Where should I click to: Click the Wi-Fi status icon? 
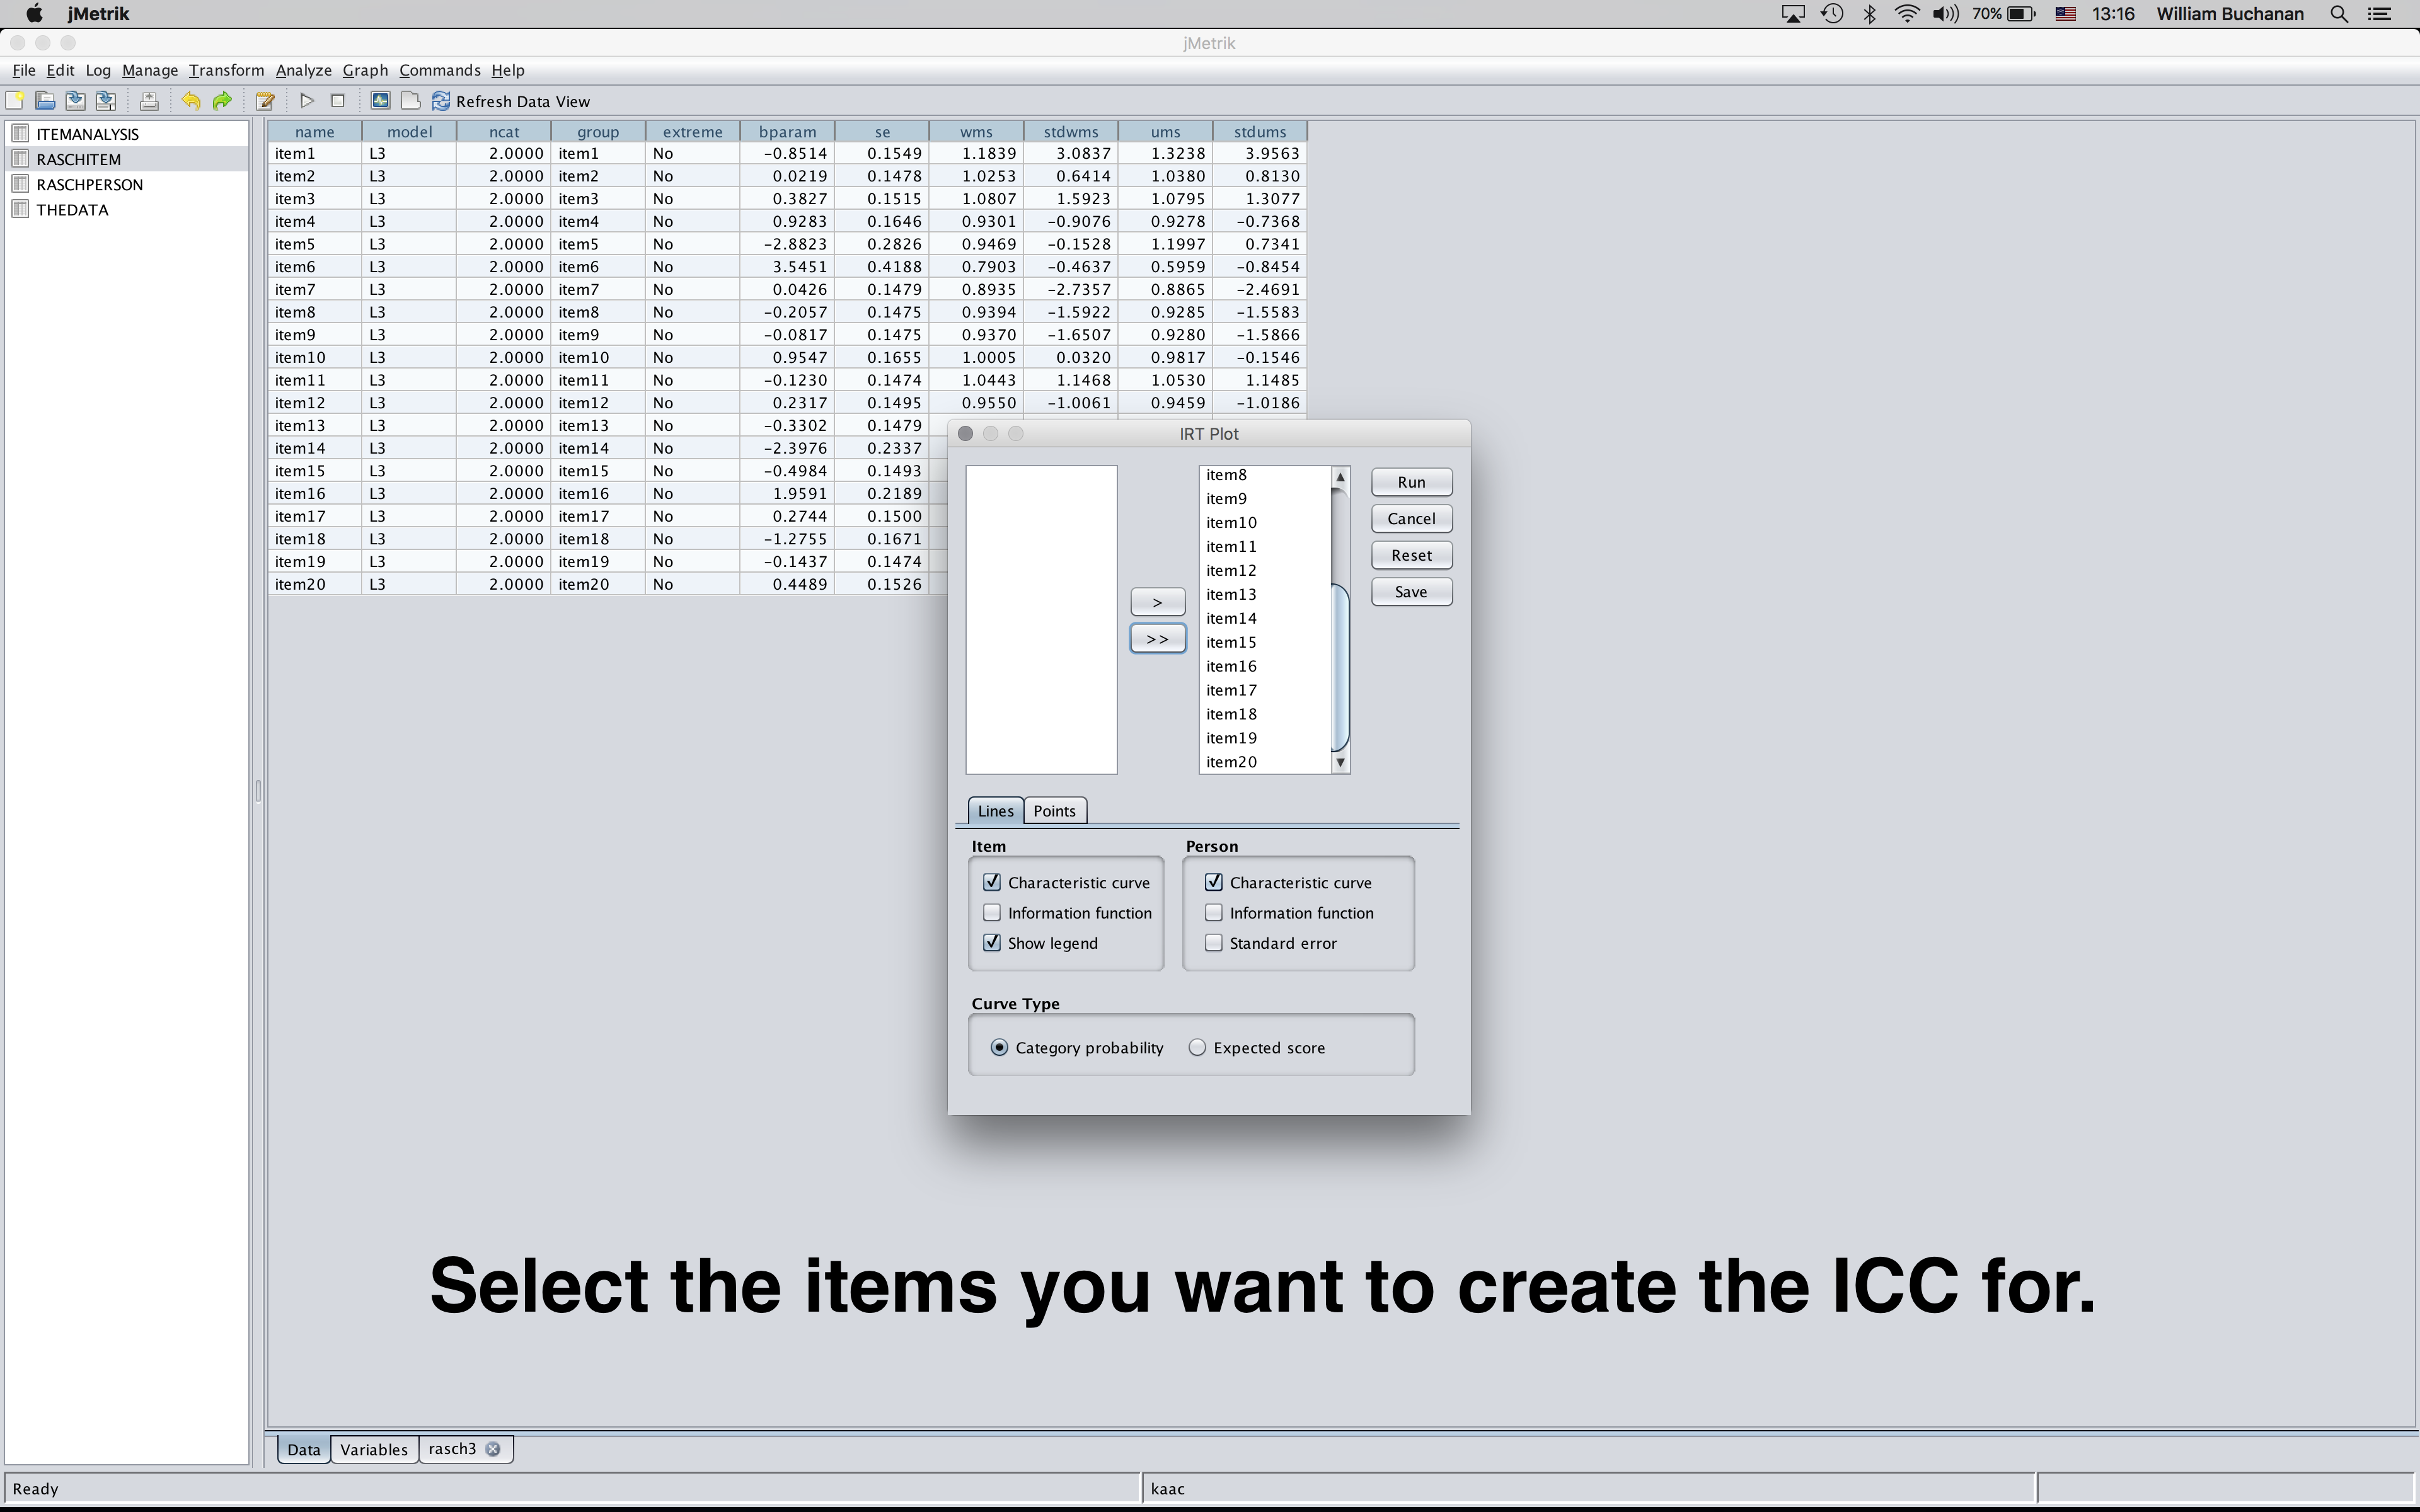tap(1907, 14)
